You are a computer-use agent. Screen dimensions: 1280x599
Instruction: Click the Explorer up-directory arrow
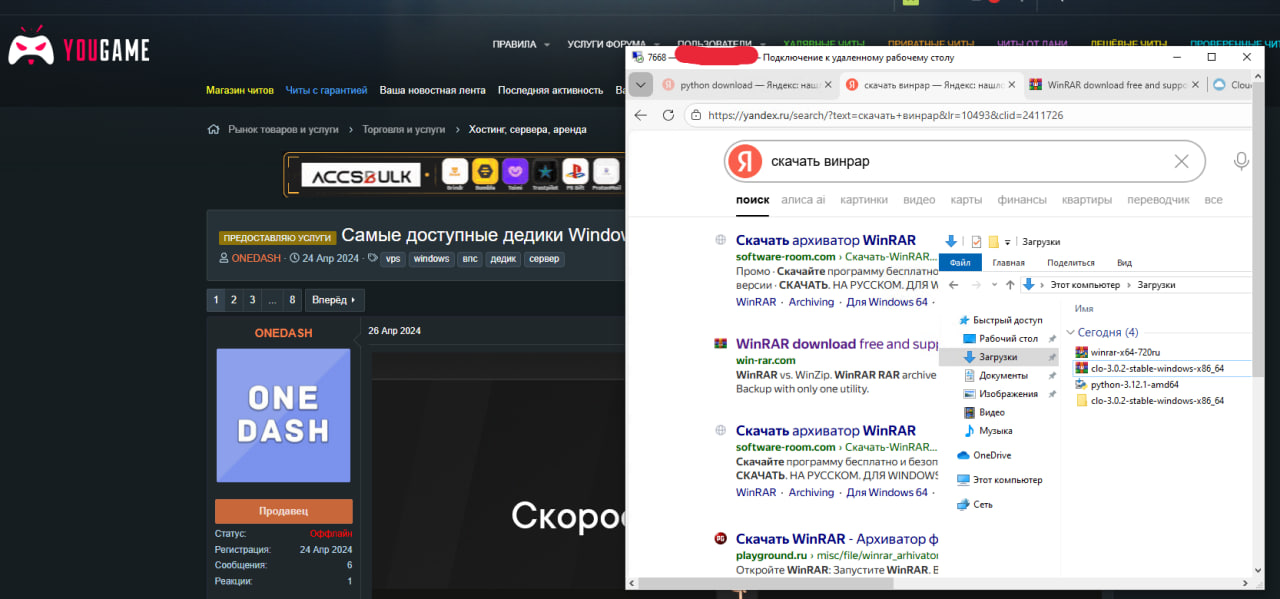click(x=1009, y=285)
